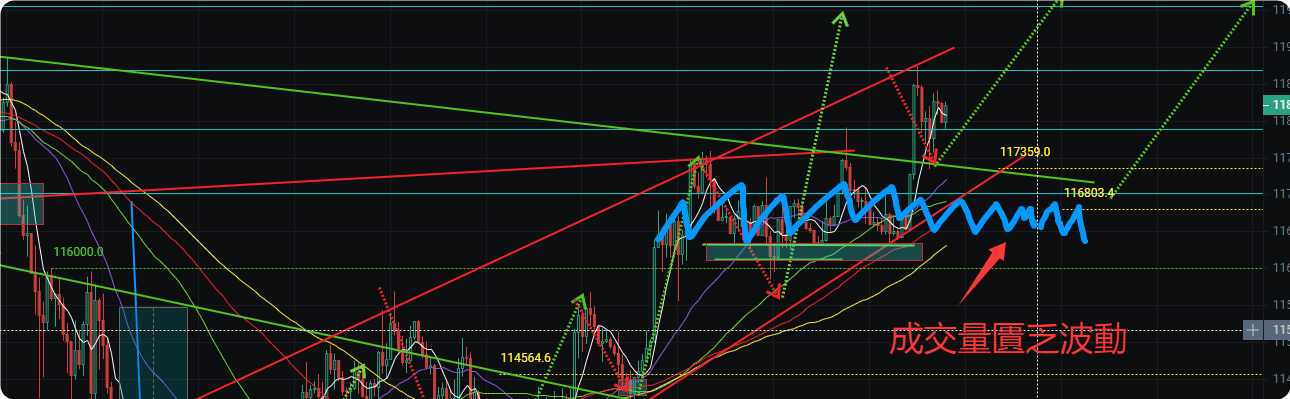Select the teal rectangle at far left edge
The width and height of the screenshot is (1290, 399).
click(x=21, y=204)
